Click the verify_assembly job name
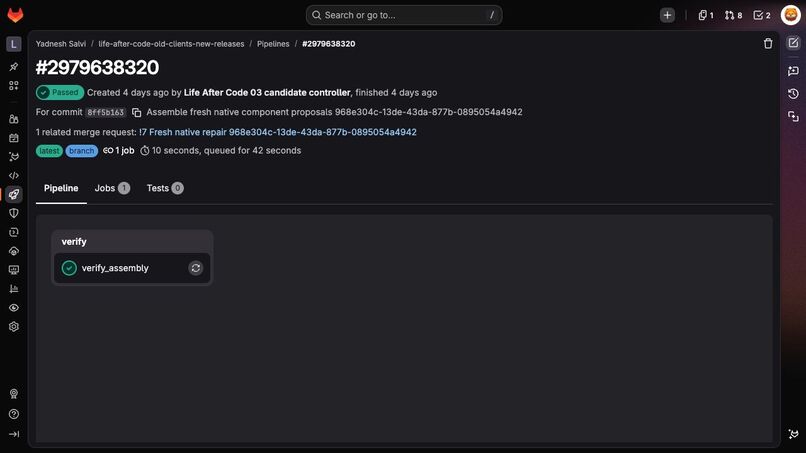 [115, 268]
